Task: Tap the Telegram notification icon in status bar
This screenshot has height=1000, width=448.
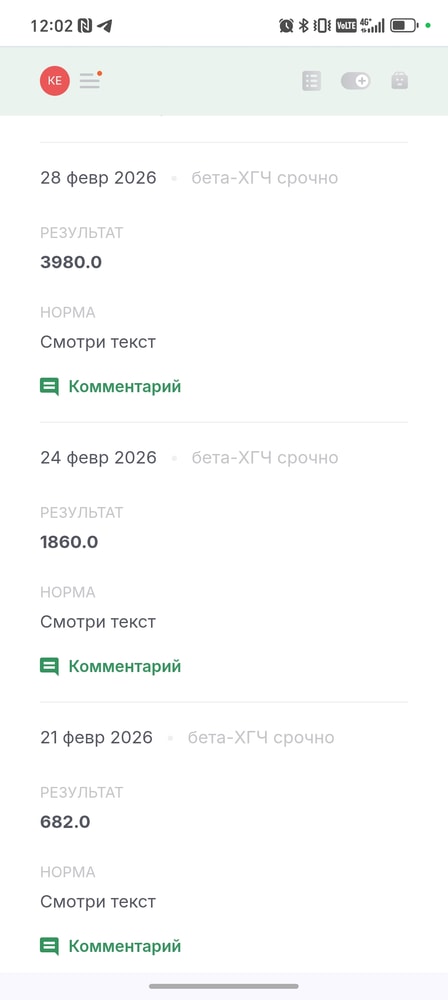Action: coord(105,26)
